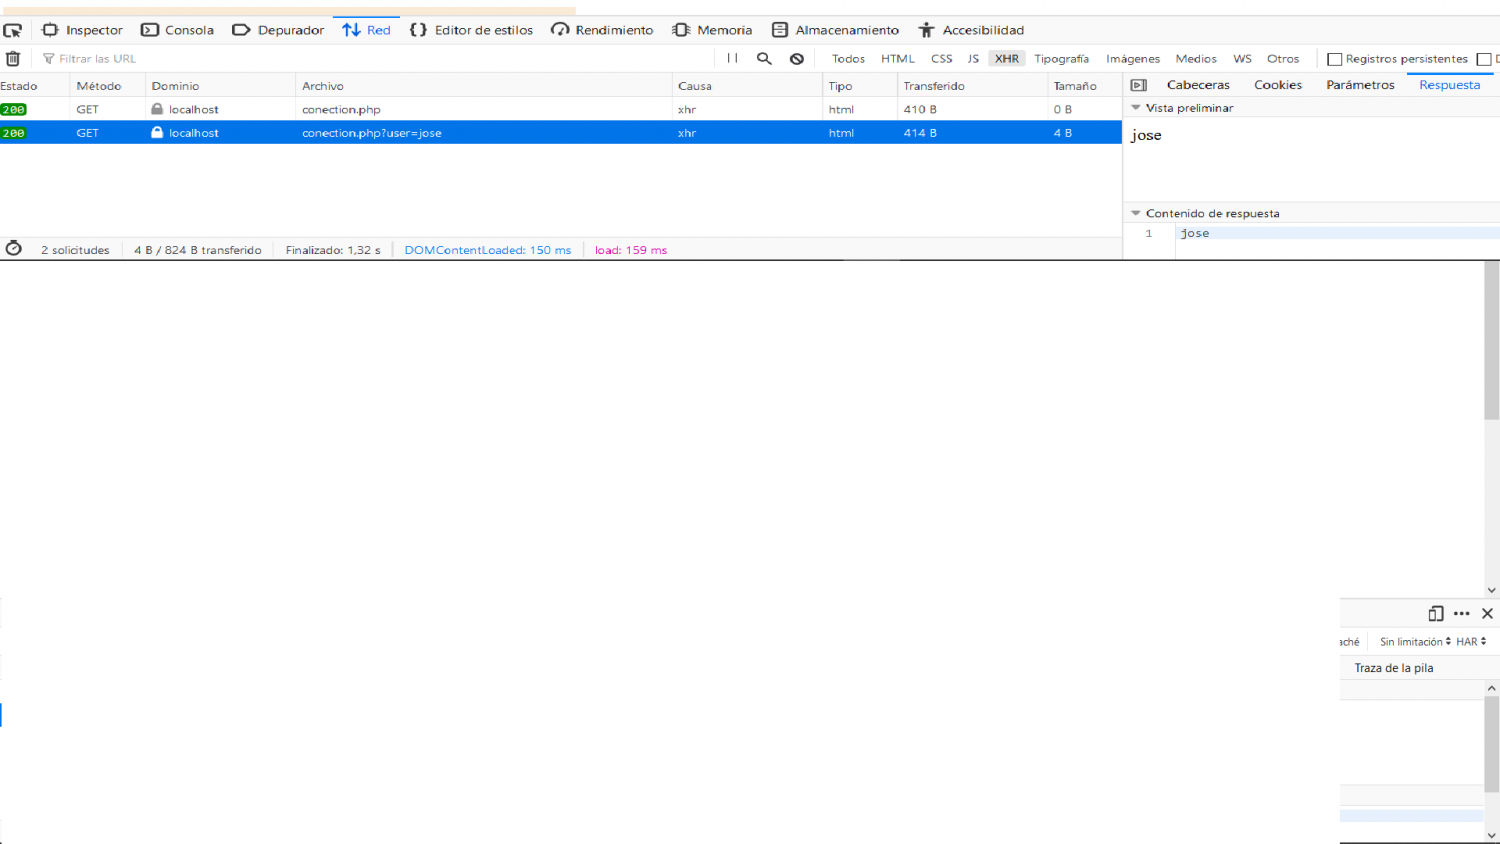Click details pane scrollbar down arrow
The image size is (1500, 844).
pos(1492,590)
